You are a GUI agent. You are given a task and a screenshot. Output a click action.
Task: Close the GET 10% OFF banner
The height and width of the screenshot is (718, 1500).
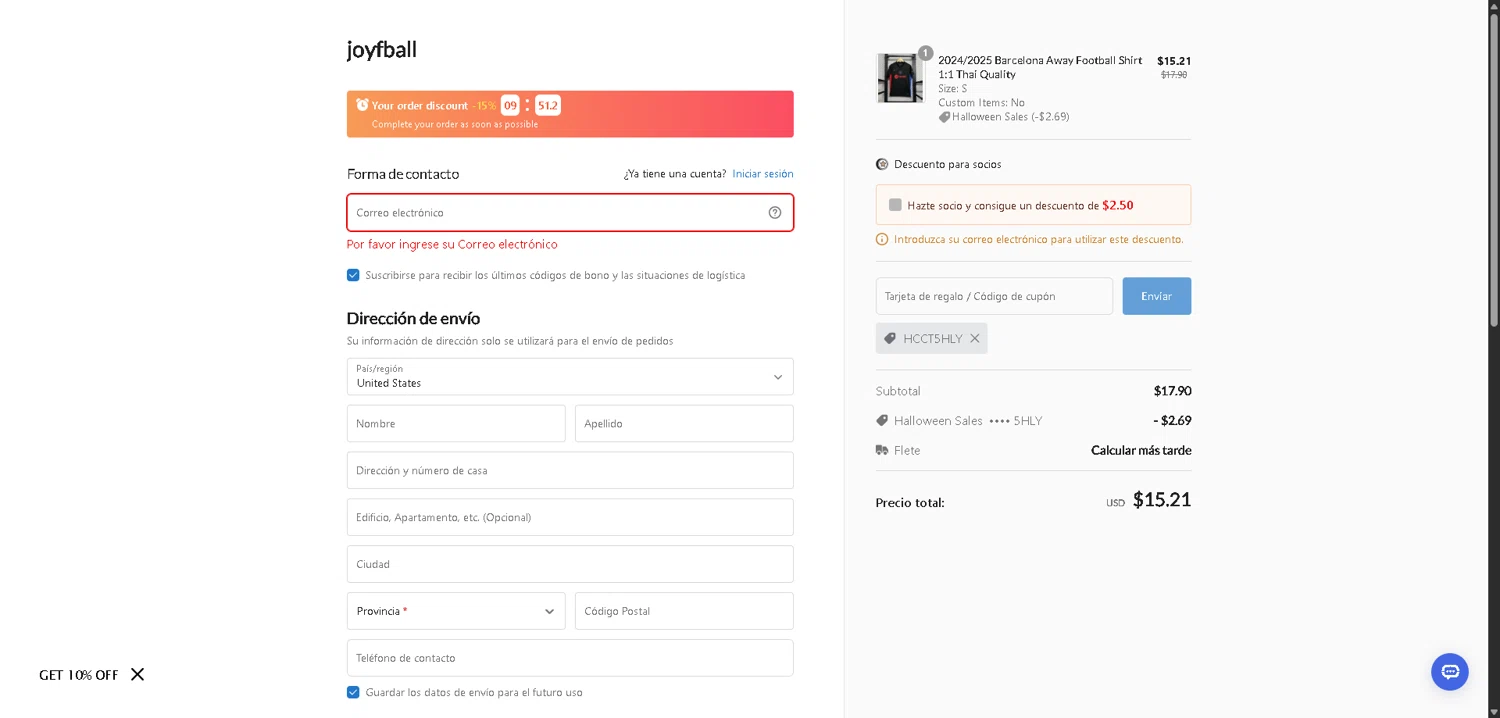[137, 674]
